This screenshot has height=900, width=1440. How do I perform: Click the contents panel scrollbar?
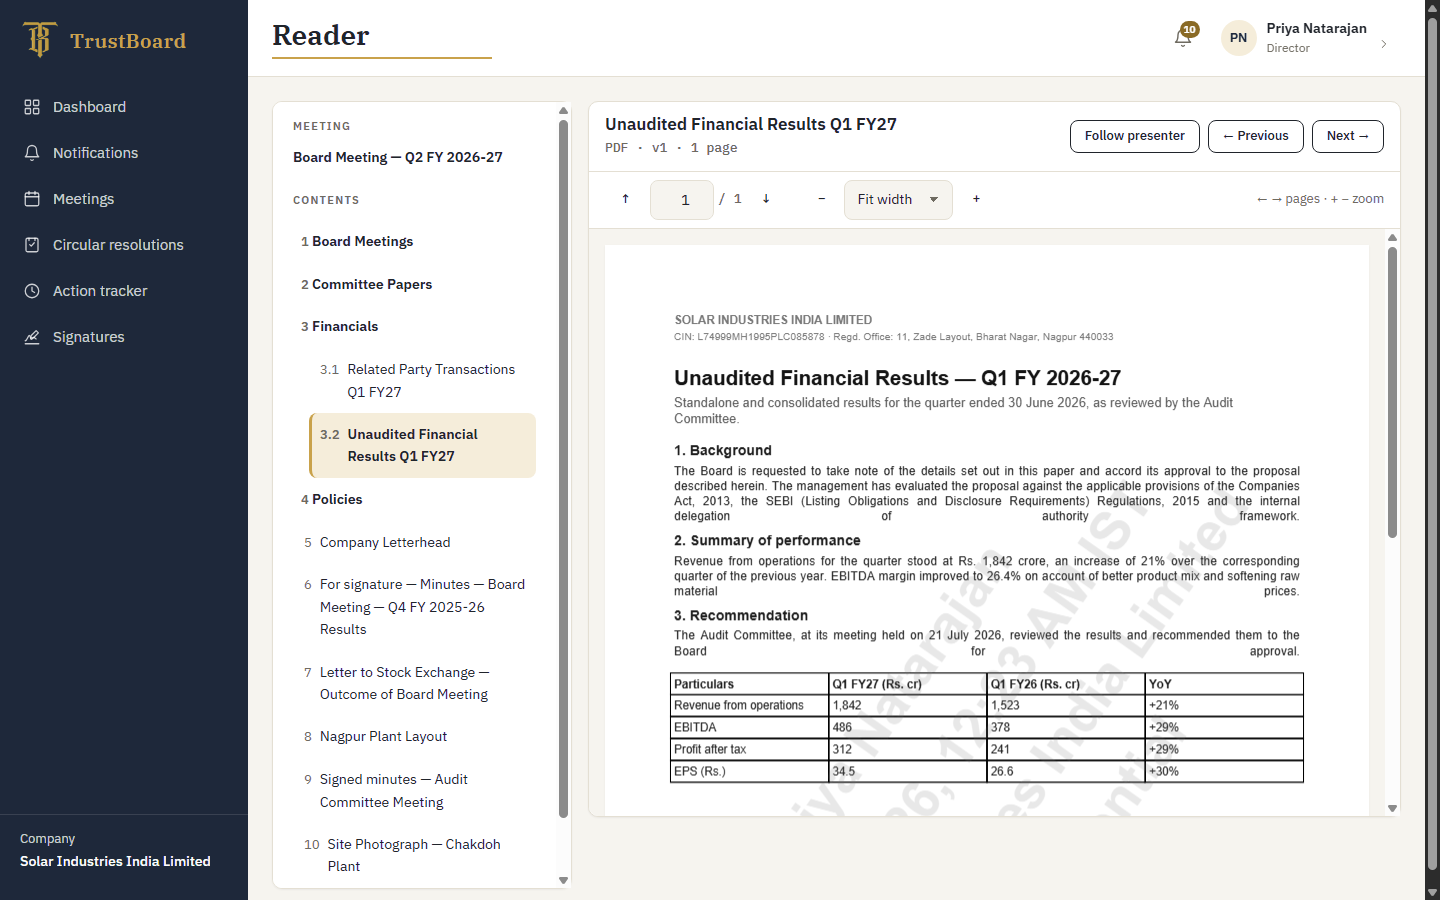coord(563,468)
